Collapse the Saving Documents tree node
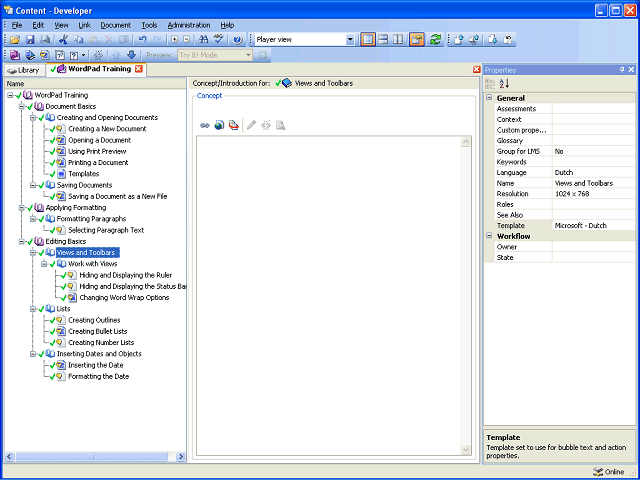The width and height of the screenshot is (640, 480). (x=33, y=185)
